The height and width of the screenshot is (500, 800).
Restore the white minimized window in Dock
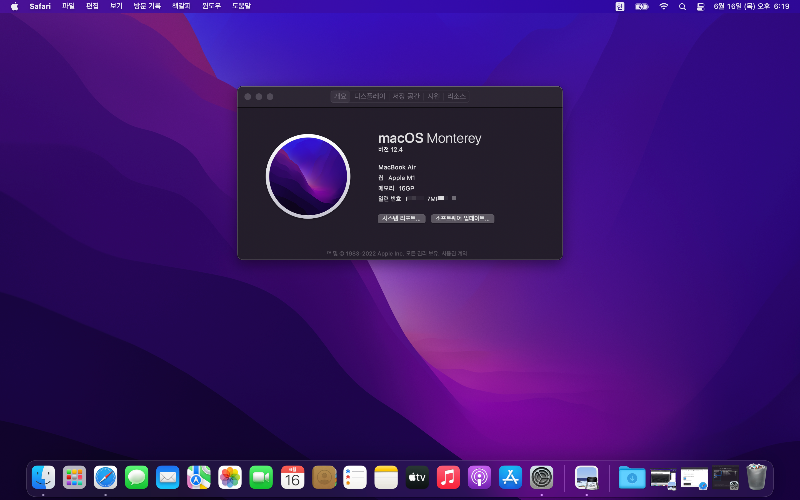coord(694,478)
